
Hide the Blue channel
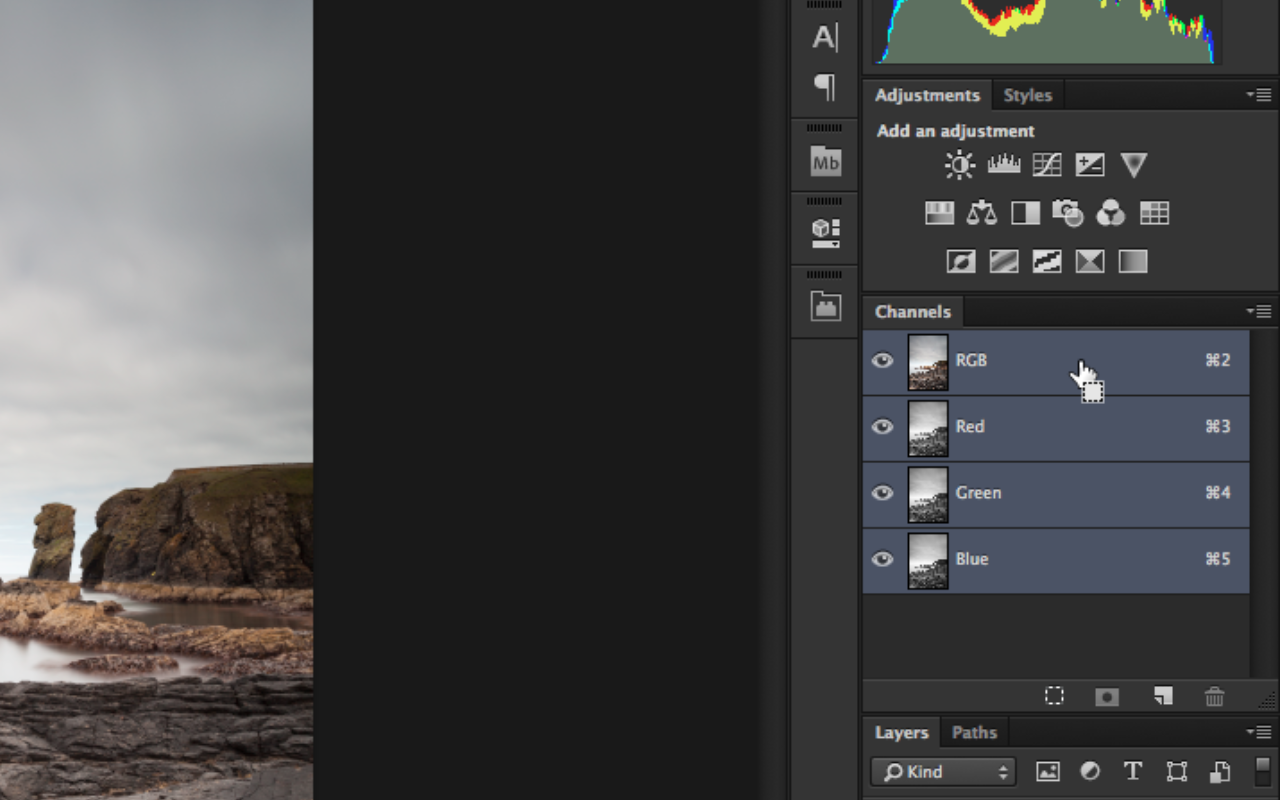[882, 559]
